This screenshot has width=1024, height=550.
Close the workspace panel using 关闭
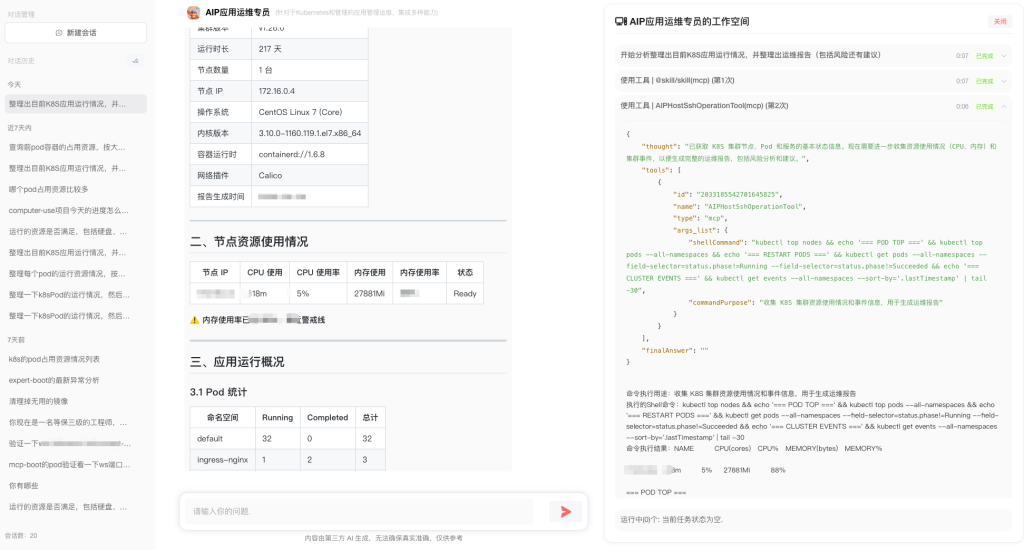(999, 21)
